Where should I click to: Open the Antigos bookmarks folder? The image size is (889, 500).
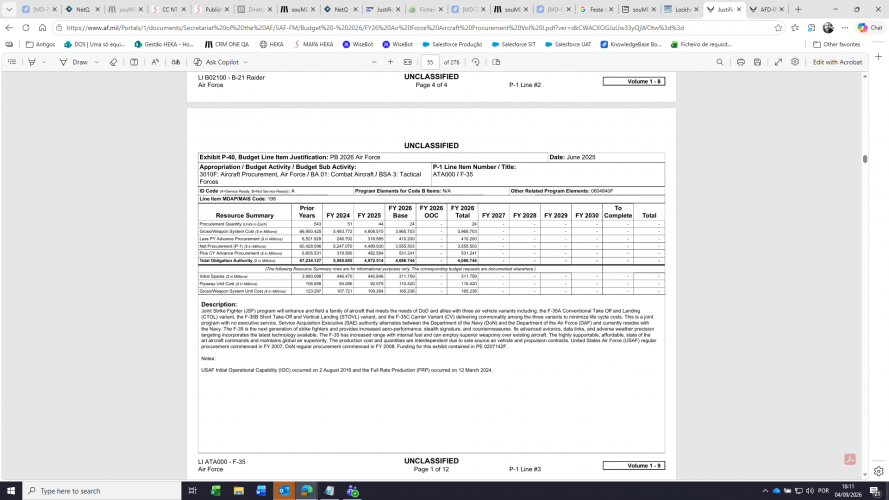tap(40, 44)
